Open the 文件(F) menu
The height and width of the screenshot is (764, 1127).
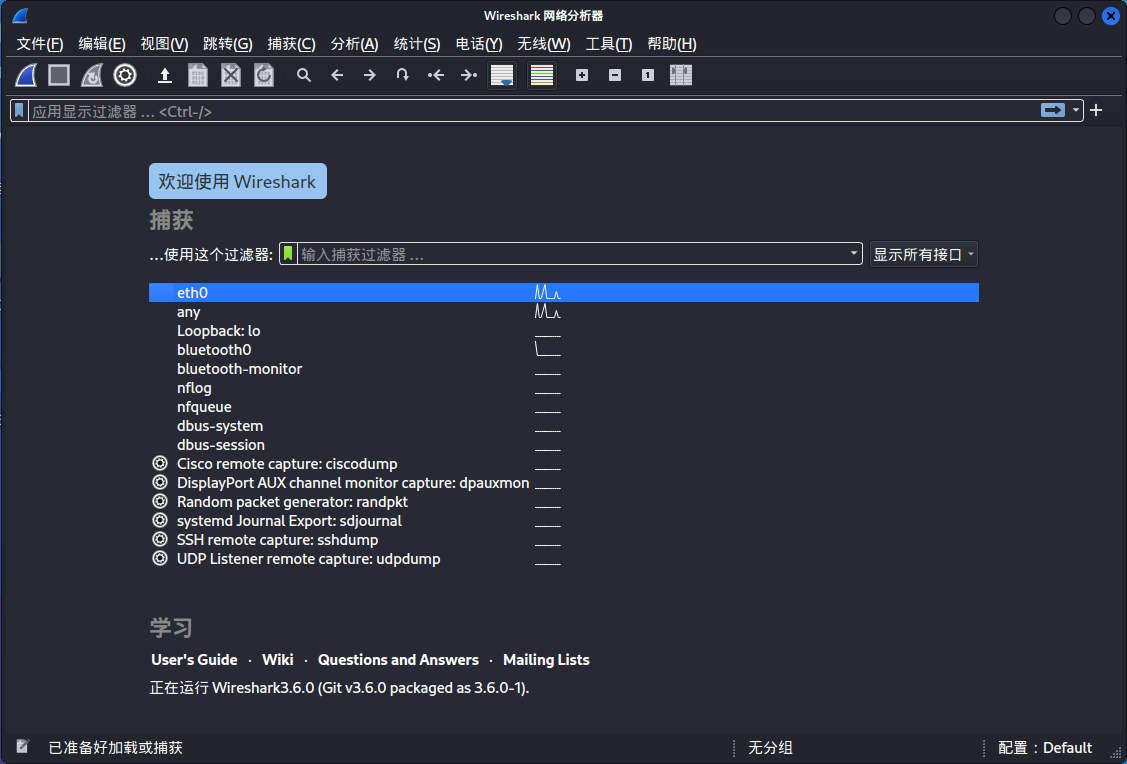(x=40, y=44)
